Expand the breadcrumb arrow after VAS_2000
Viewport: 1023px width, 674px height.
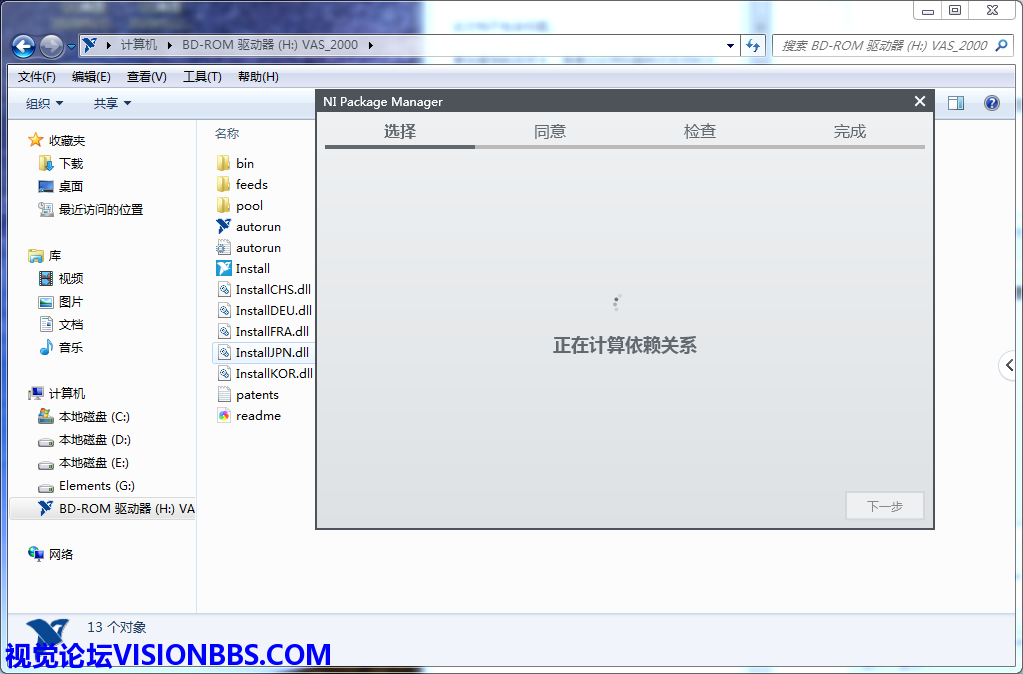click(x=371, y=46)
